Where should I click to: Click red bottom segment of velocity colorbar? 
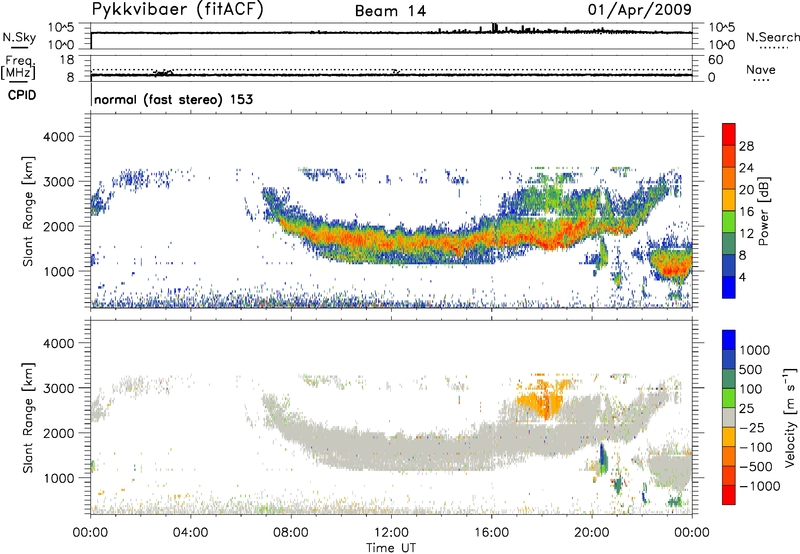pyautogui.click(x=729, y=495)
